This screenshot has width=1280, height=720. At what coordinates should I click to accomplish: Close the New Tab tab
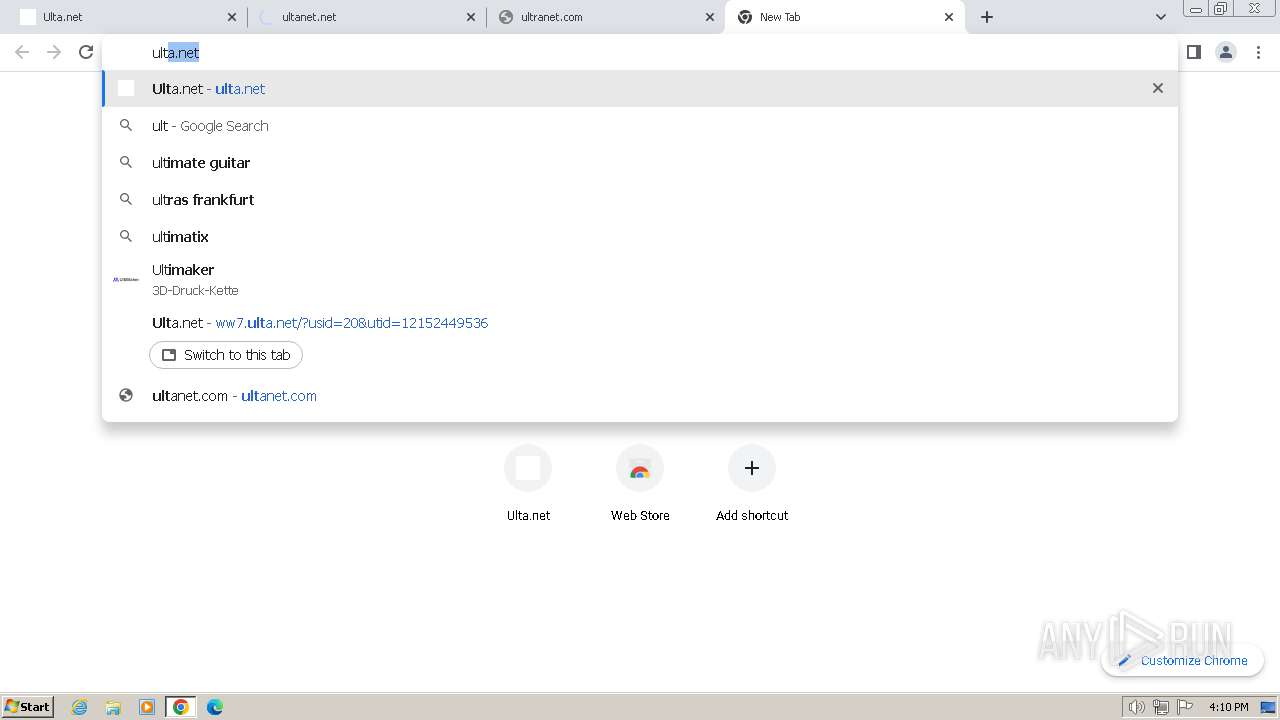949,17
